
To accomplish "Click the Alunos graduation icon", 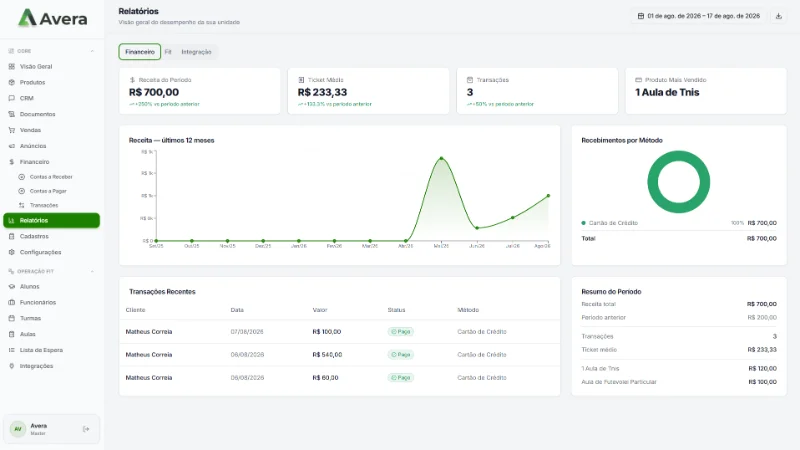I will pos(12,286).
